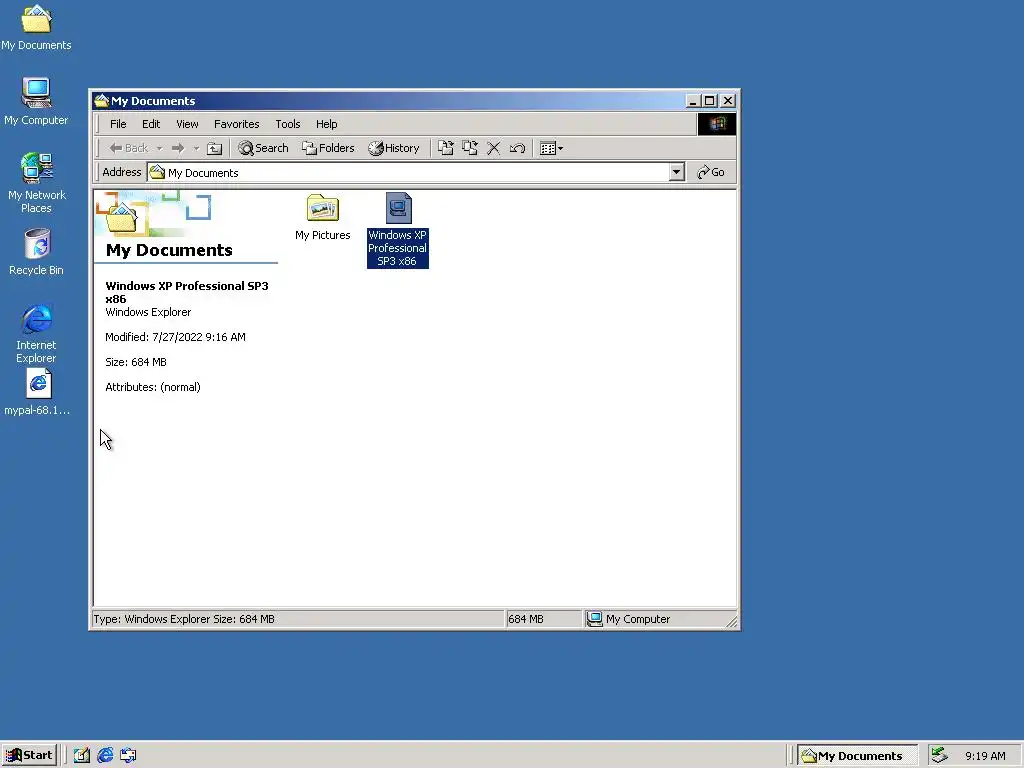The image size is (1024, 768).
Task: Open the File menu
Action: pyautogui.click(x=118, y=124)
